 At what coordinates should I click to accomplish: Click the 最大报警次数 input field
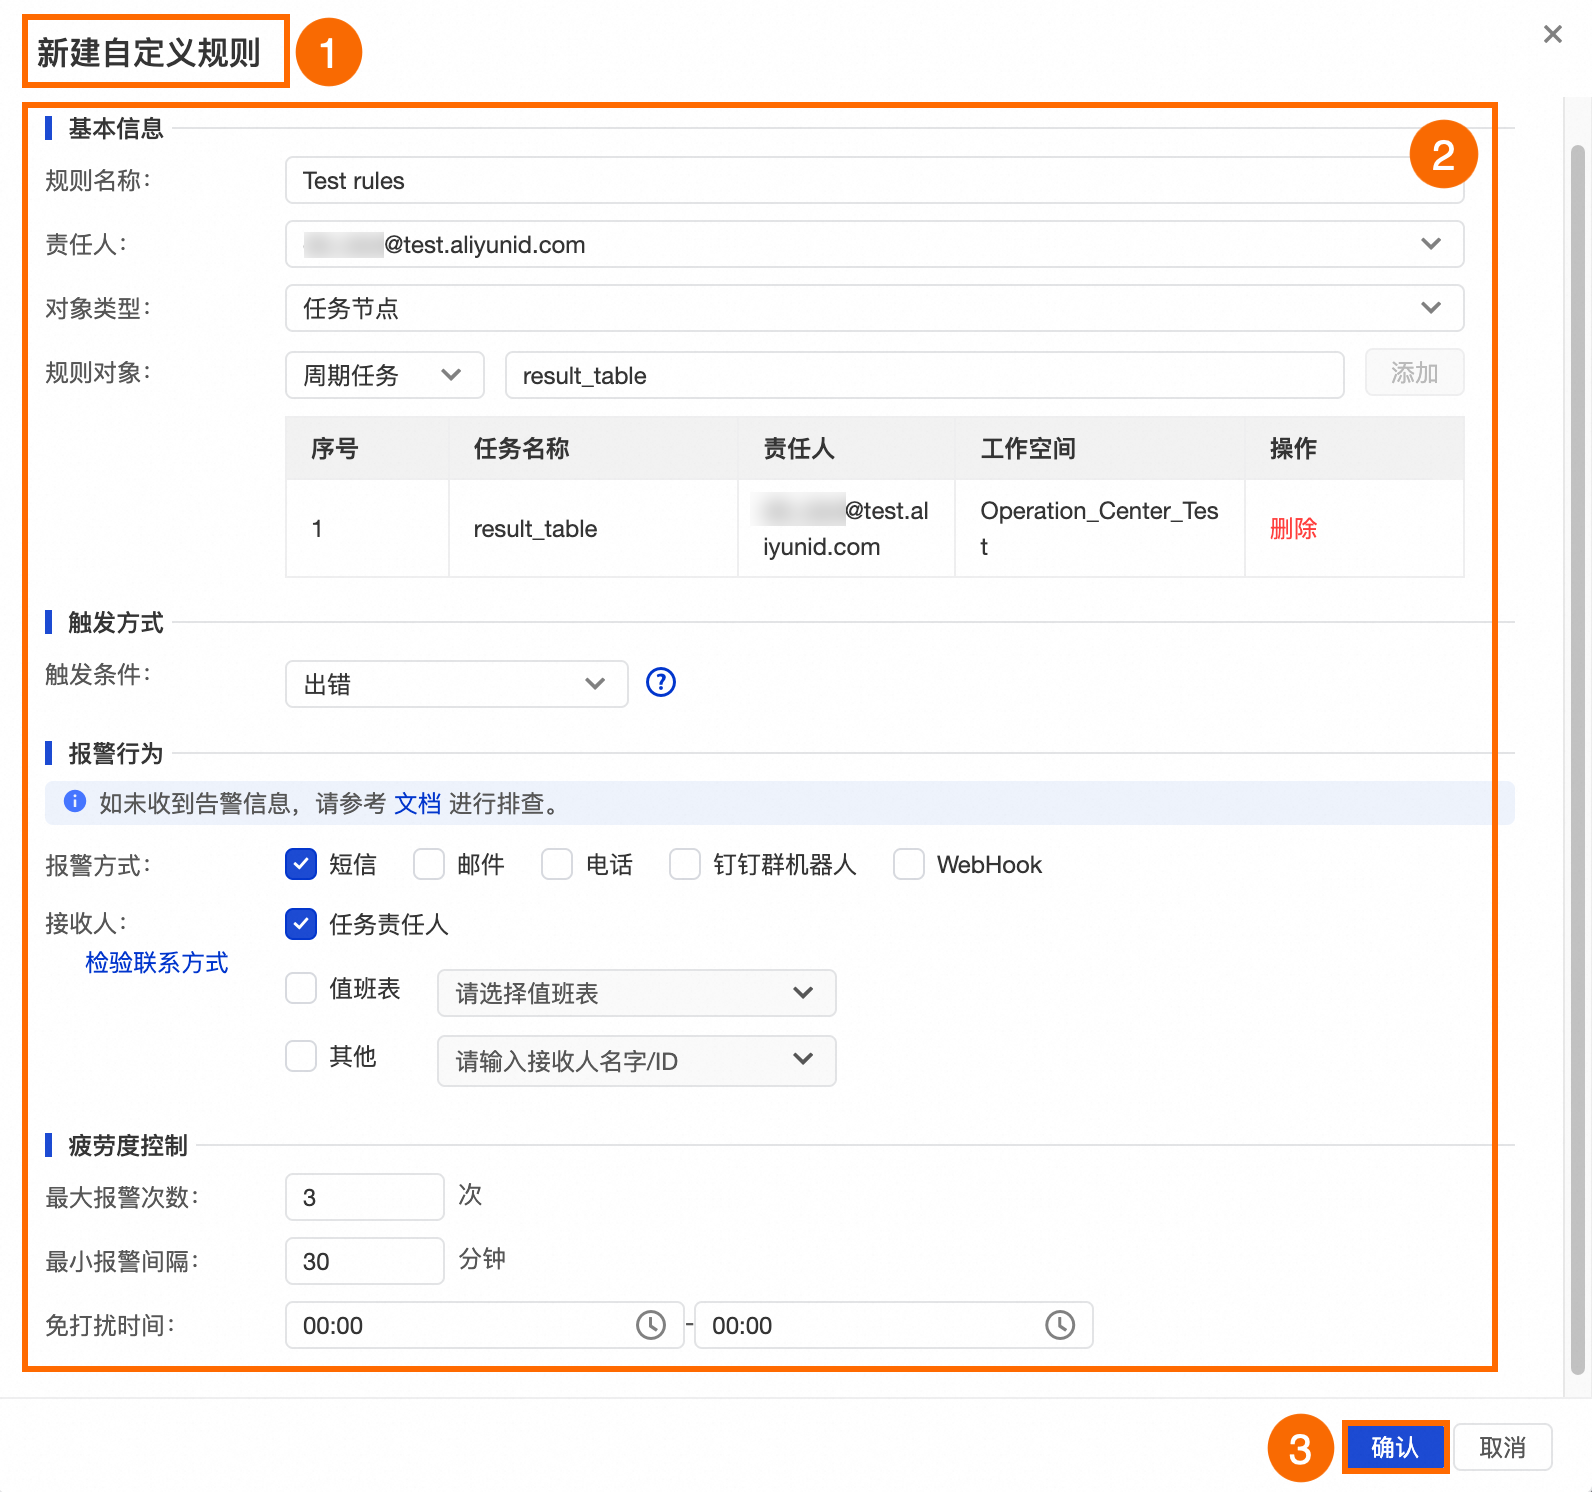pyautogui.click(x=365, y=1197)
